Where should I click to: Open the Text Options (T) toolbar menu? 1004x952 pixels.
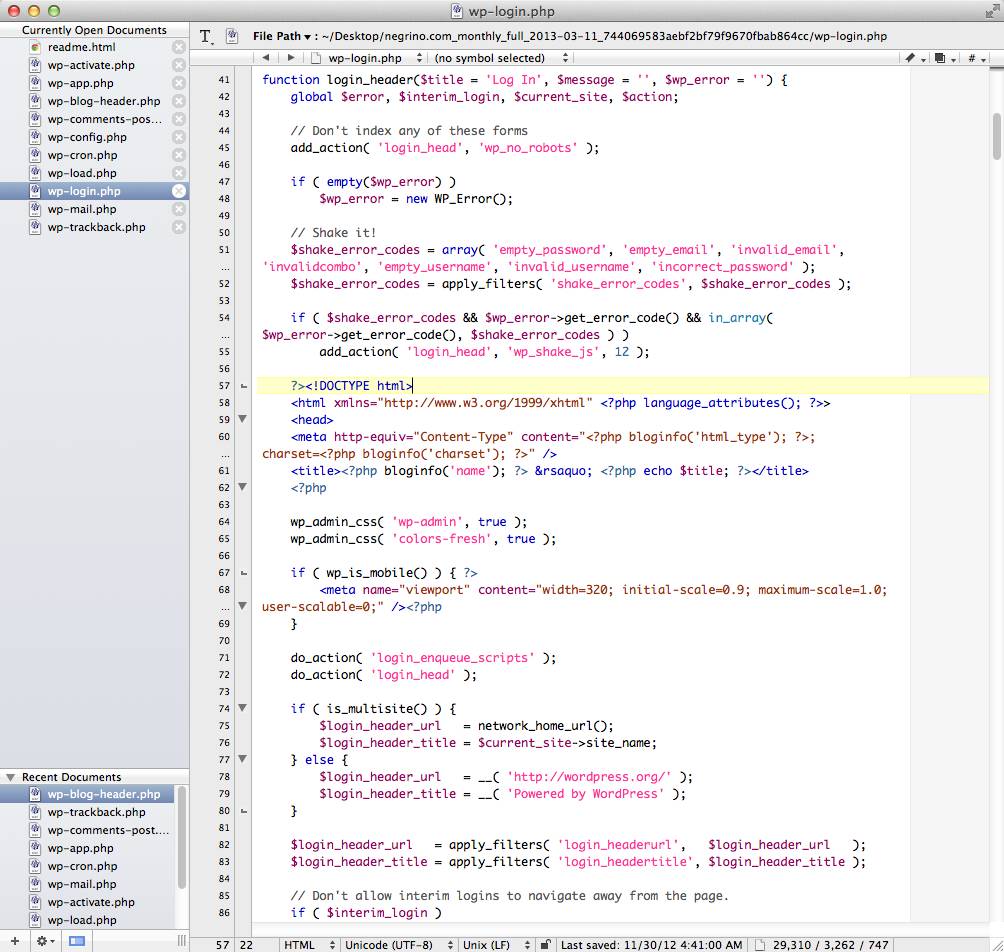pos(207,36)
